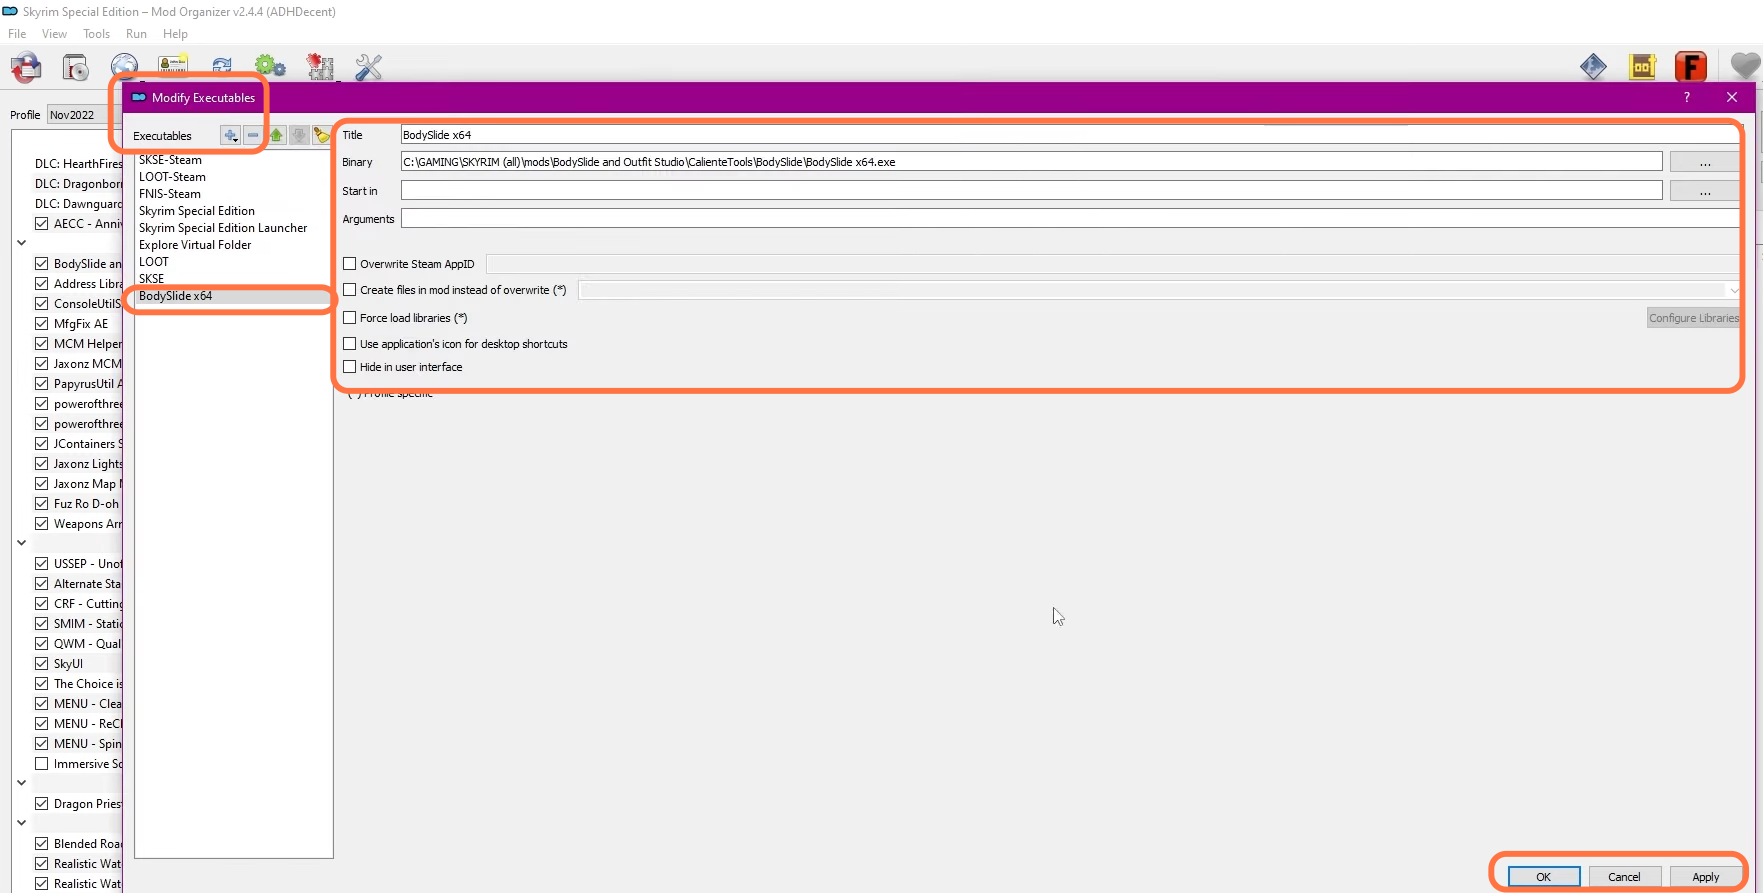The image size is (1763, 893).
Task: Click the Configure Libraries button
Action: pos(1694,318)
